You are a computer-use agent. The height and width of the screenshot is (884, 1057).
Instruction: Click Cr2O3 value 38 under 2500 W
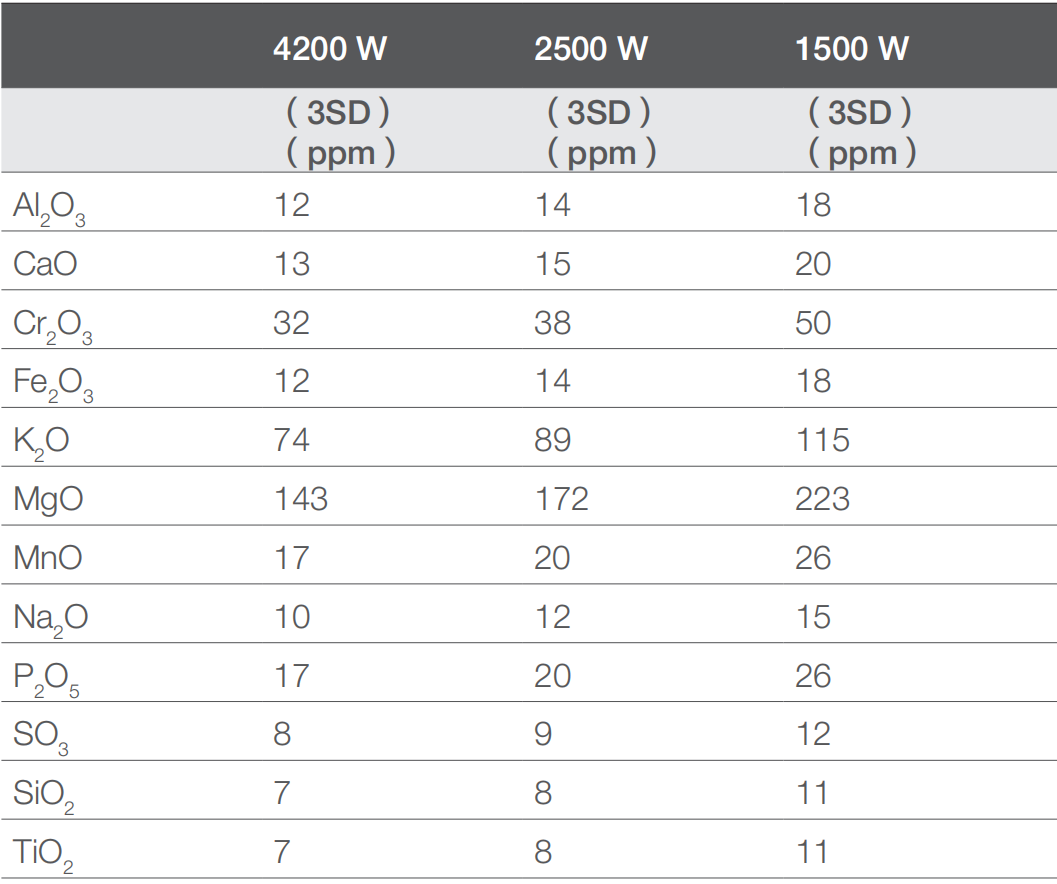point(553,323)
